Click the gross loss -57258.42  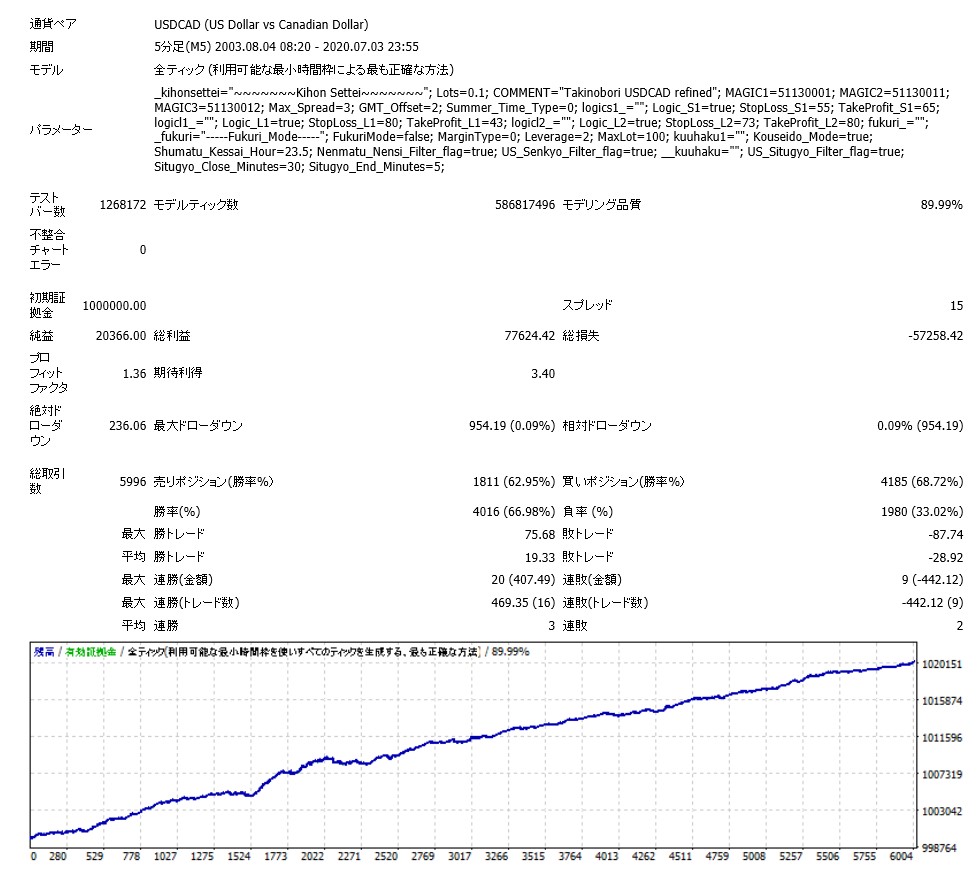click(x=936, y=336)
